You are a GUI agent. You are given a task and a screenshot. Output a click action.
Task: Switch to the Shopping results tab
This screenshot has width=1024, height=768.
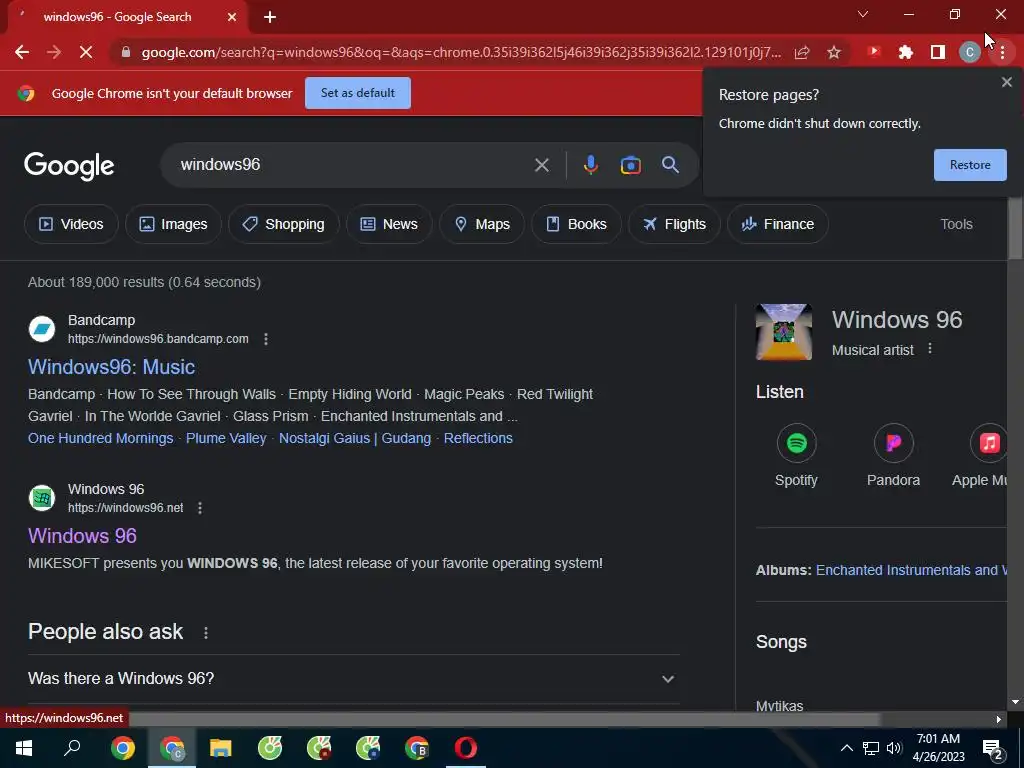283,224
